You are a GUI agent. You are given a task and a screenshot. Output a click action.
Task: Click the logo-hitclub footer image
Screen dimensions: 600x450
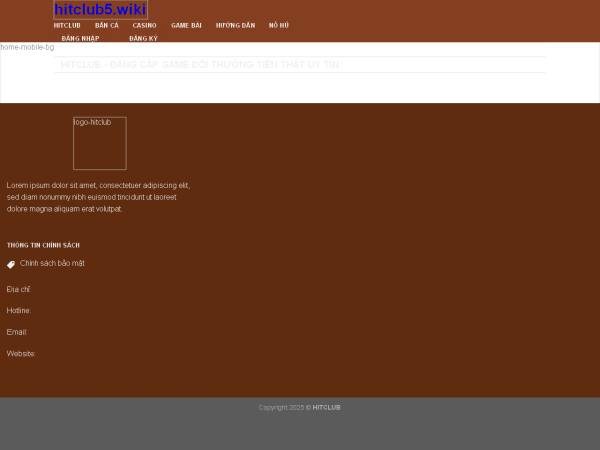coord(99,143)
